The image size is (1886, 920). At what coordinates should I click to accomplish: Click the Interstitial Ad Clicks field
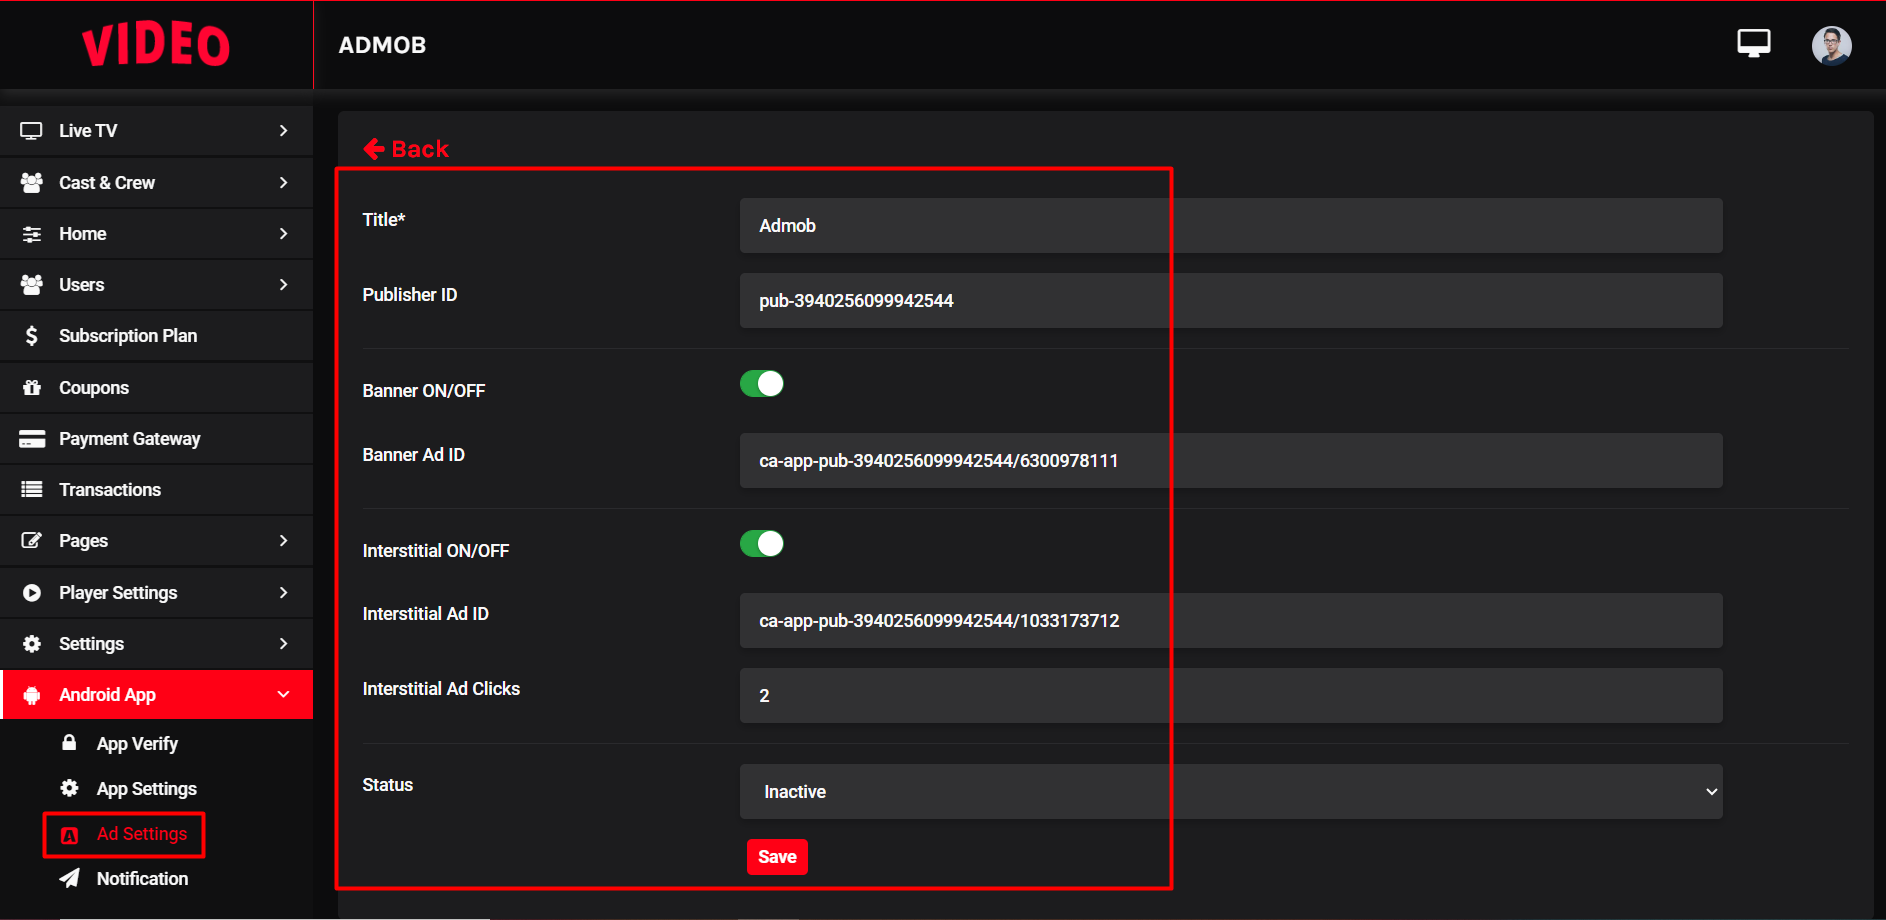pyautogui.click(x=1231, y=696)
